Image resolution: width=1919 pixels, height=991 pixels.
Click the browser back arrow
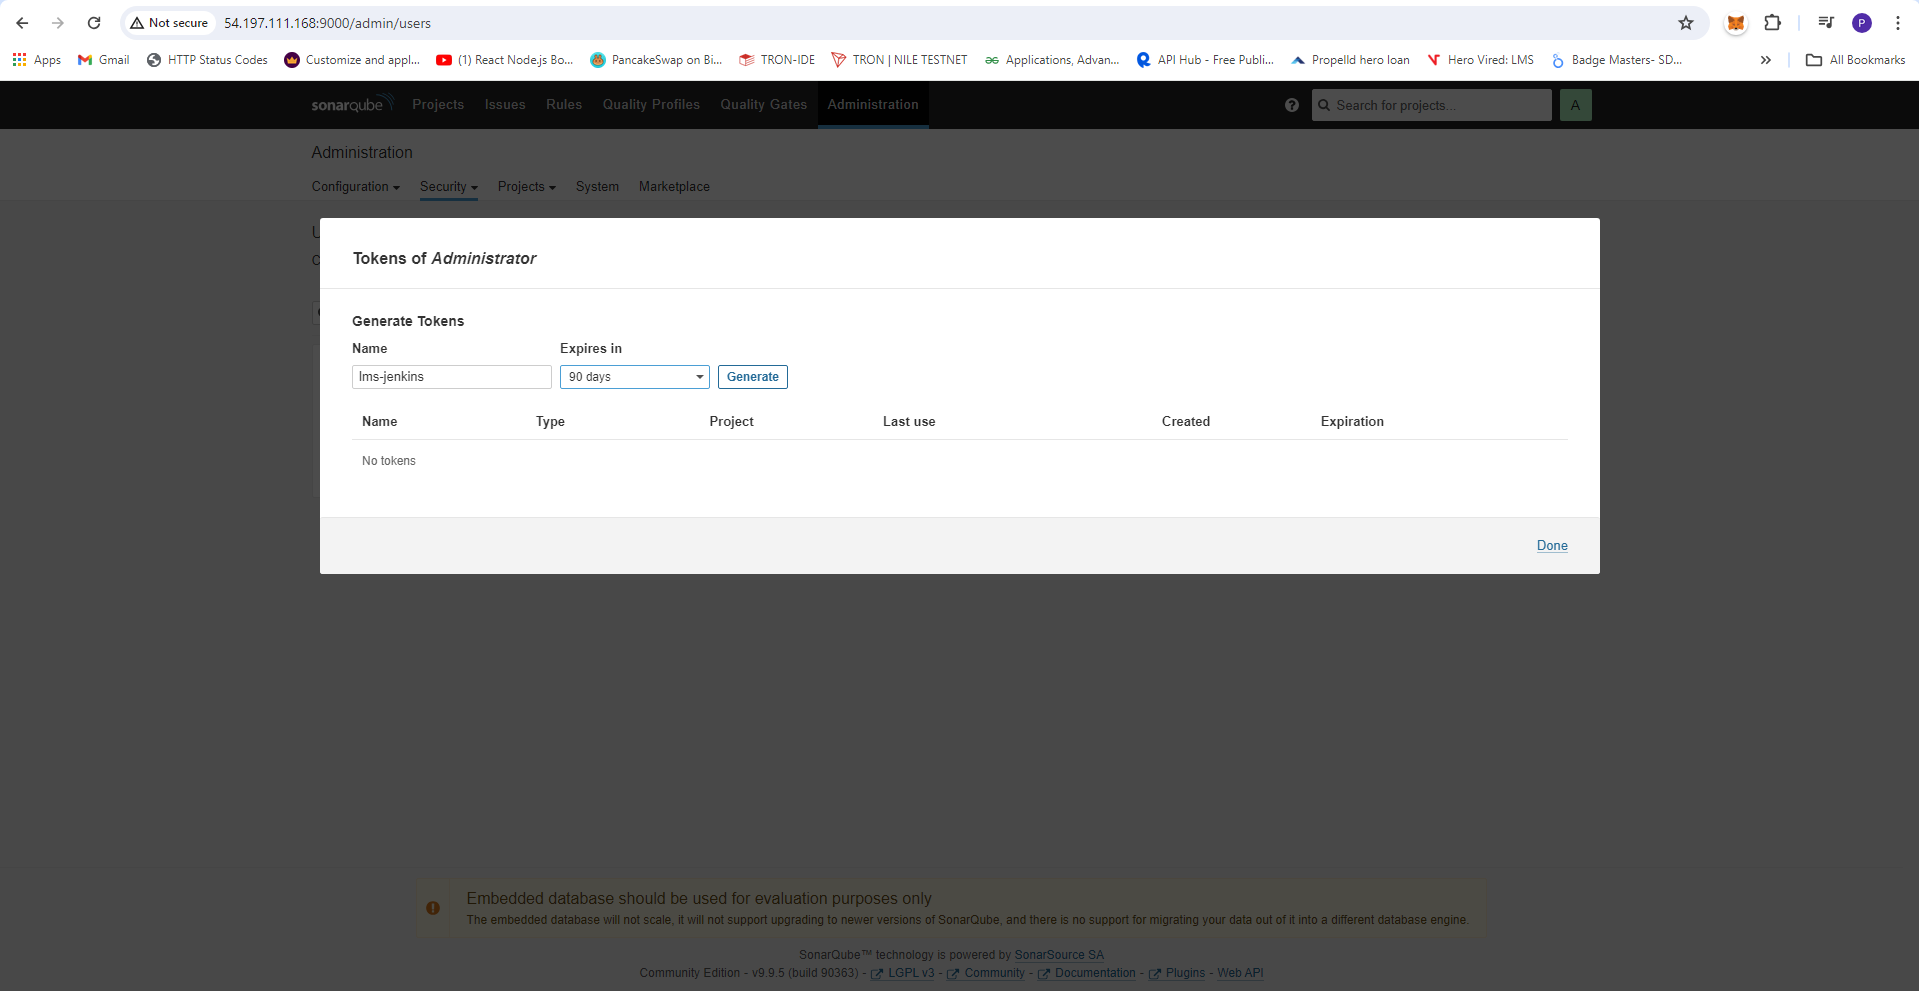[x=22, y=23]
